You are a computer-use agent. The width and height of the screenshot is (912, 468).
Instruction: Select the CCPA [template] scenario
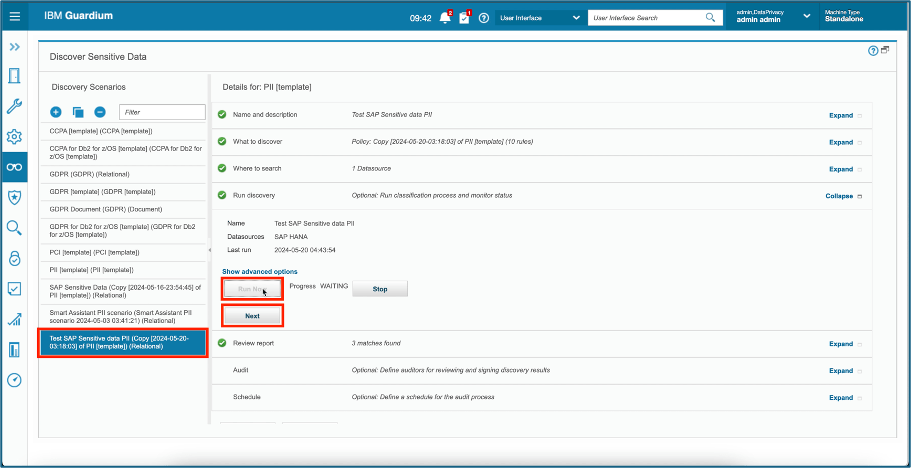[123, 131]
